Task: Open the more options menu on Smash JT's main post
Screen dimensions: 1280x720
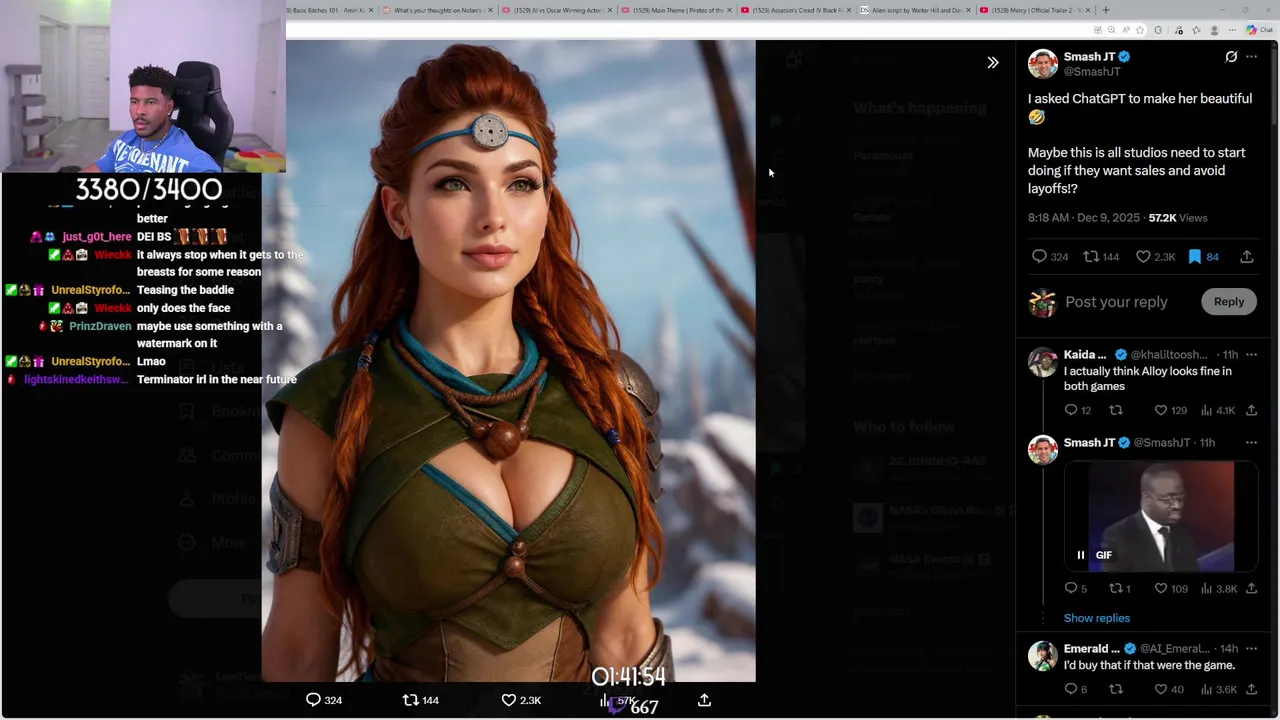Action: [1251, 57]
